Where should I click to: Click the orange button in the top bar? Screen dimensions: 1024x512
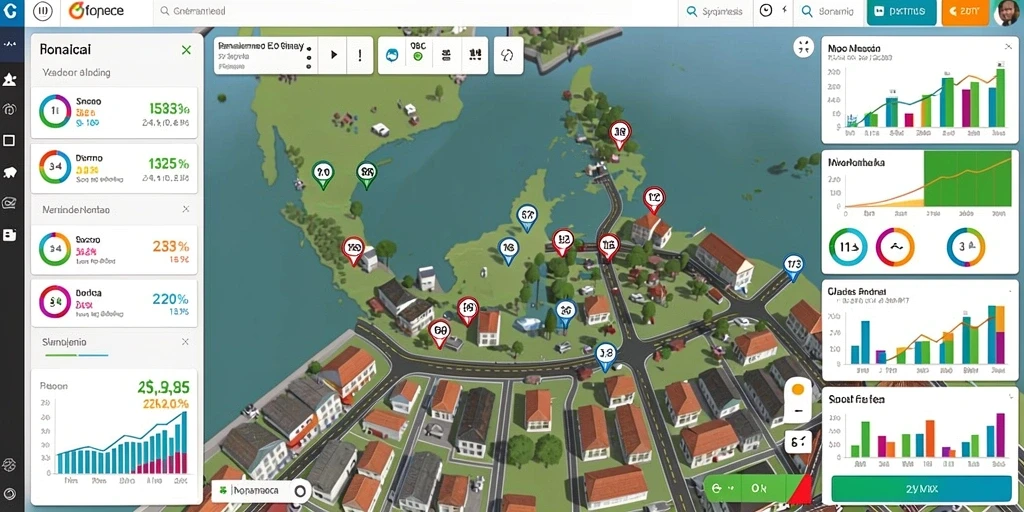coord(965,12)
